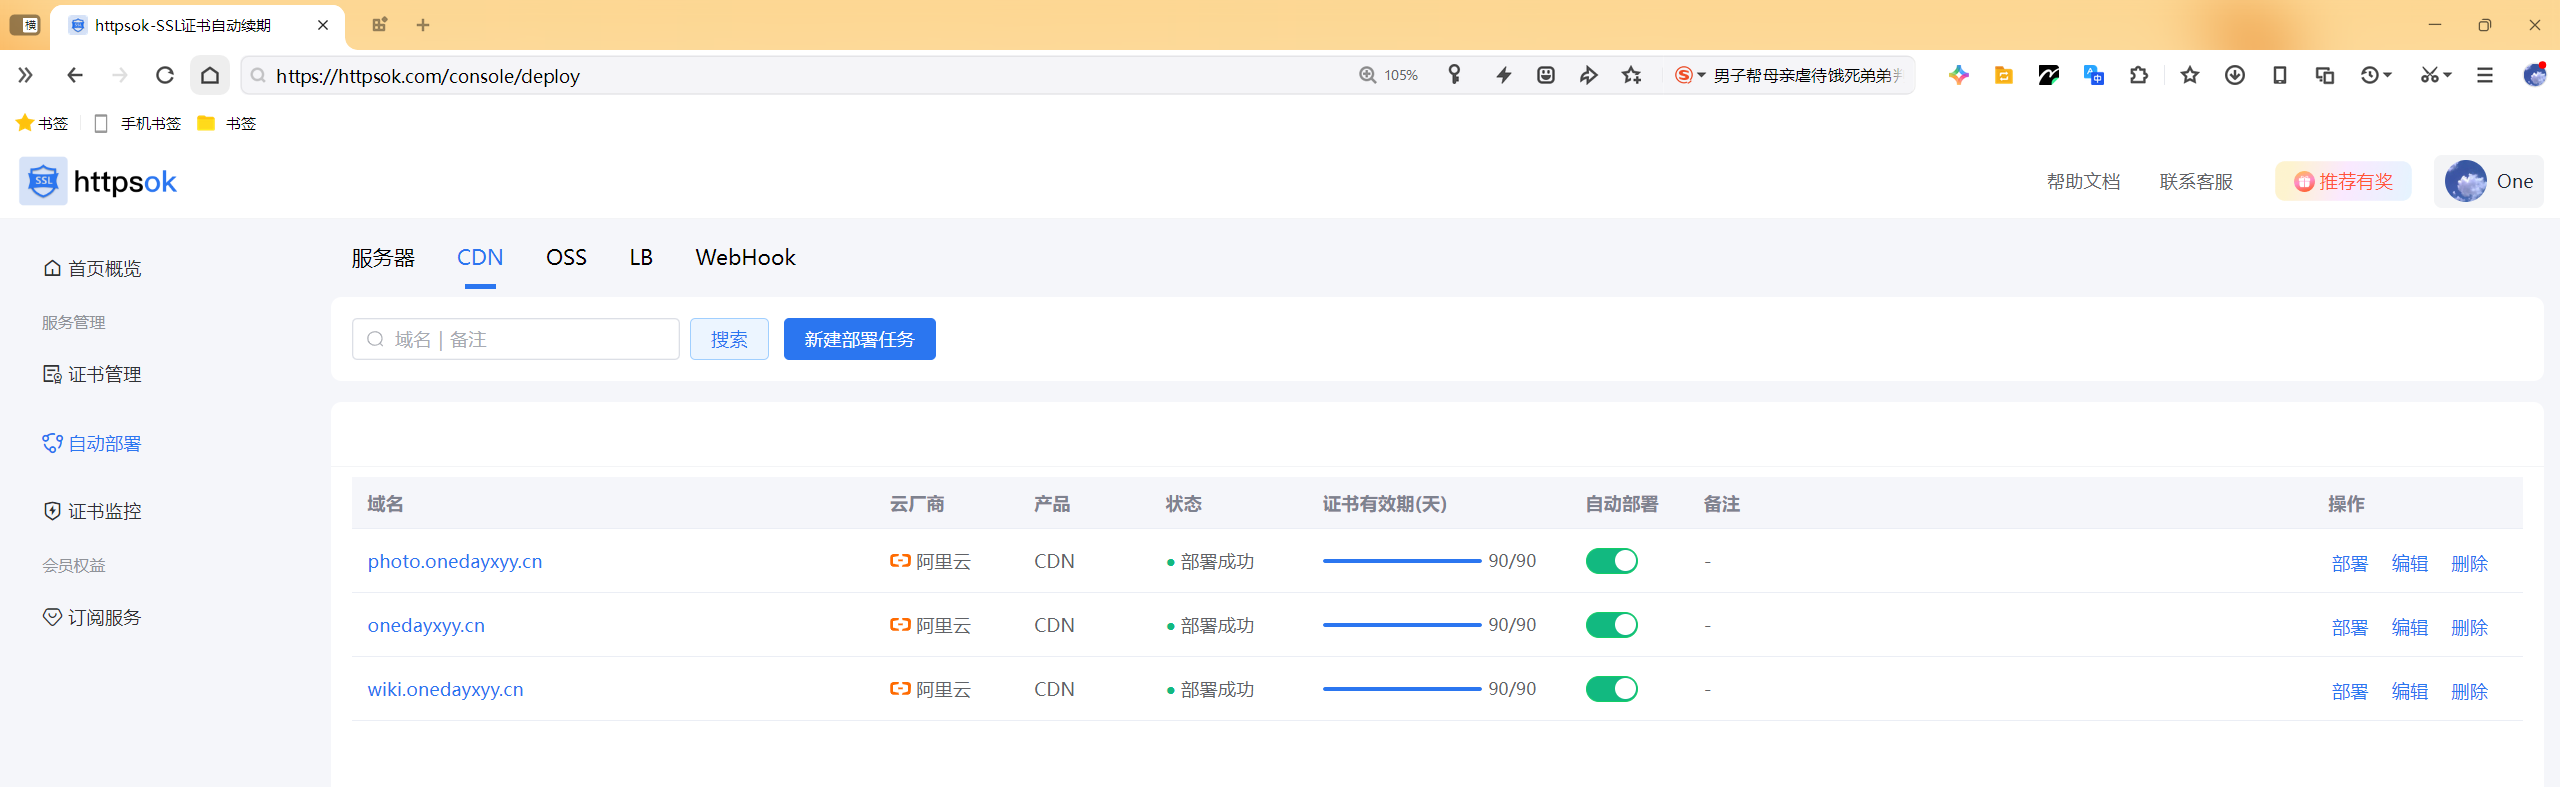Disable auto deploy for photo.onedayxyy.cn

[1611, 561]
